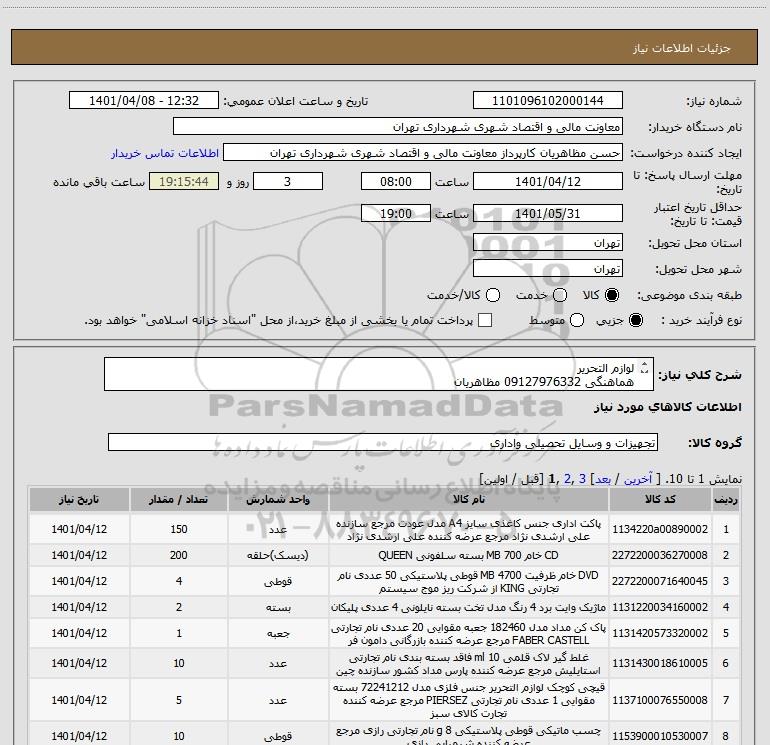The height and width of the screenshot is (745, 770).
Task: Select the کالا/خدمت radio button
Action: click(493, 295)
